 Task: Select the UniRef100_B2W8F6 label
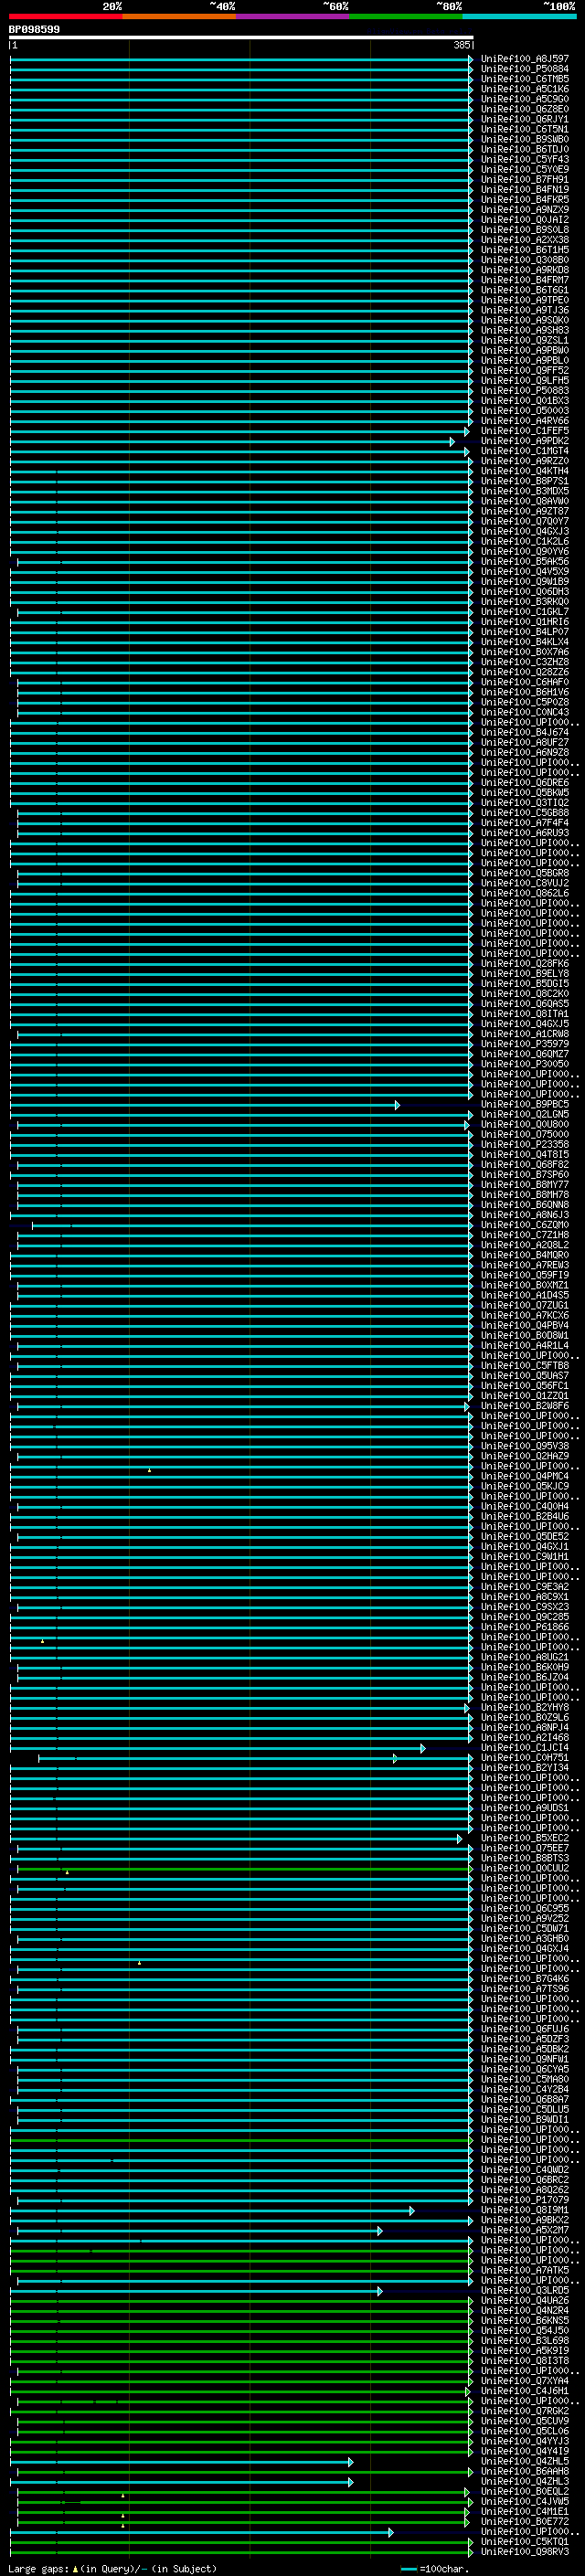pyautogui.click(x=525, y=1407)
